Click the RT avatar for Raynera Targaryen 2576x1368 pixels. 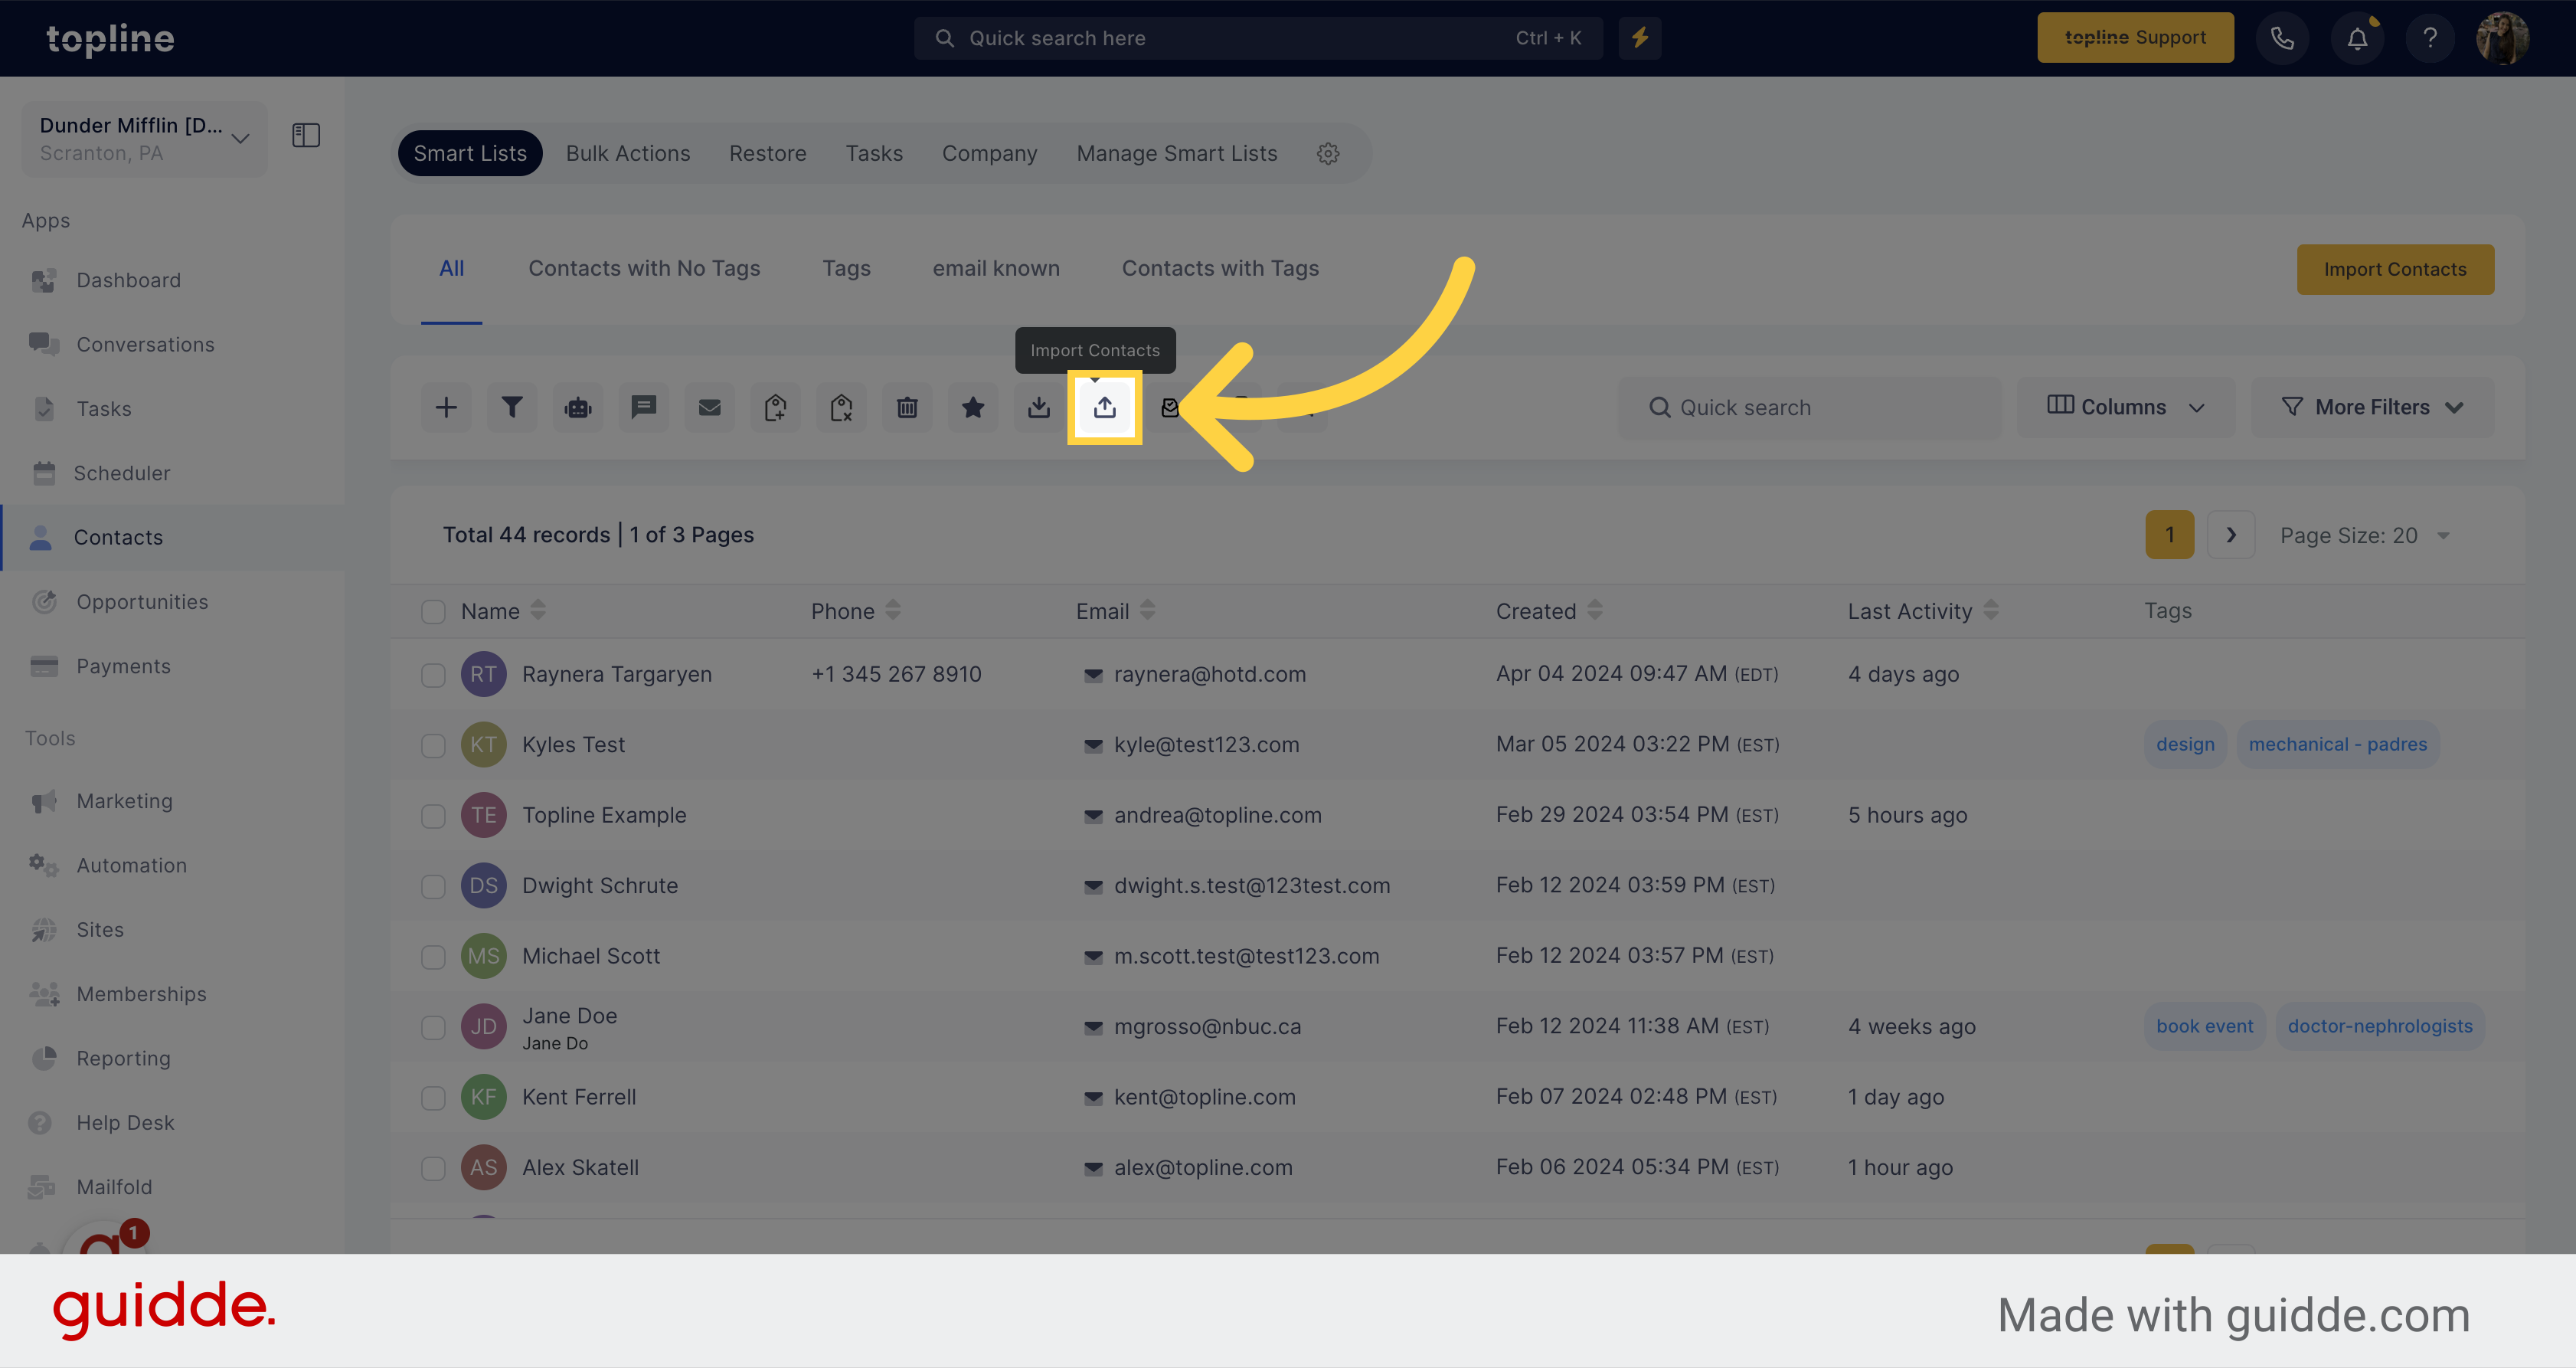(483, 675)
